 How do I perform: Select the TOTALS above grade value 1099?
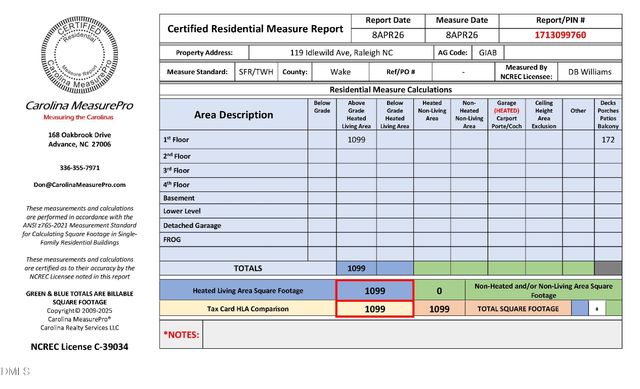coord(356,268)
